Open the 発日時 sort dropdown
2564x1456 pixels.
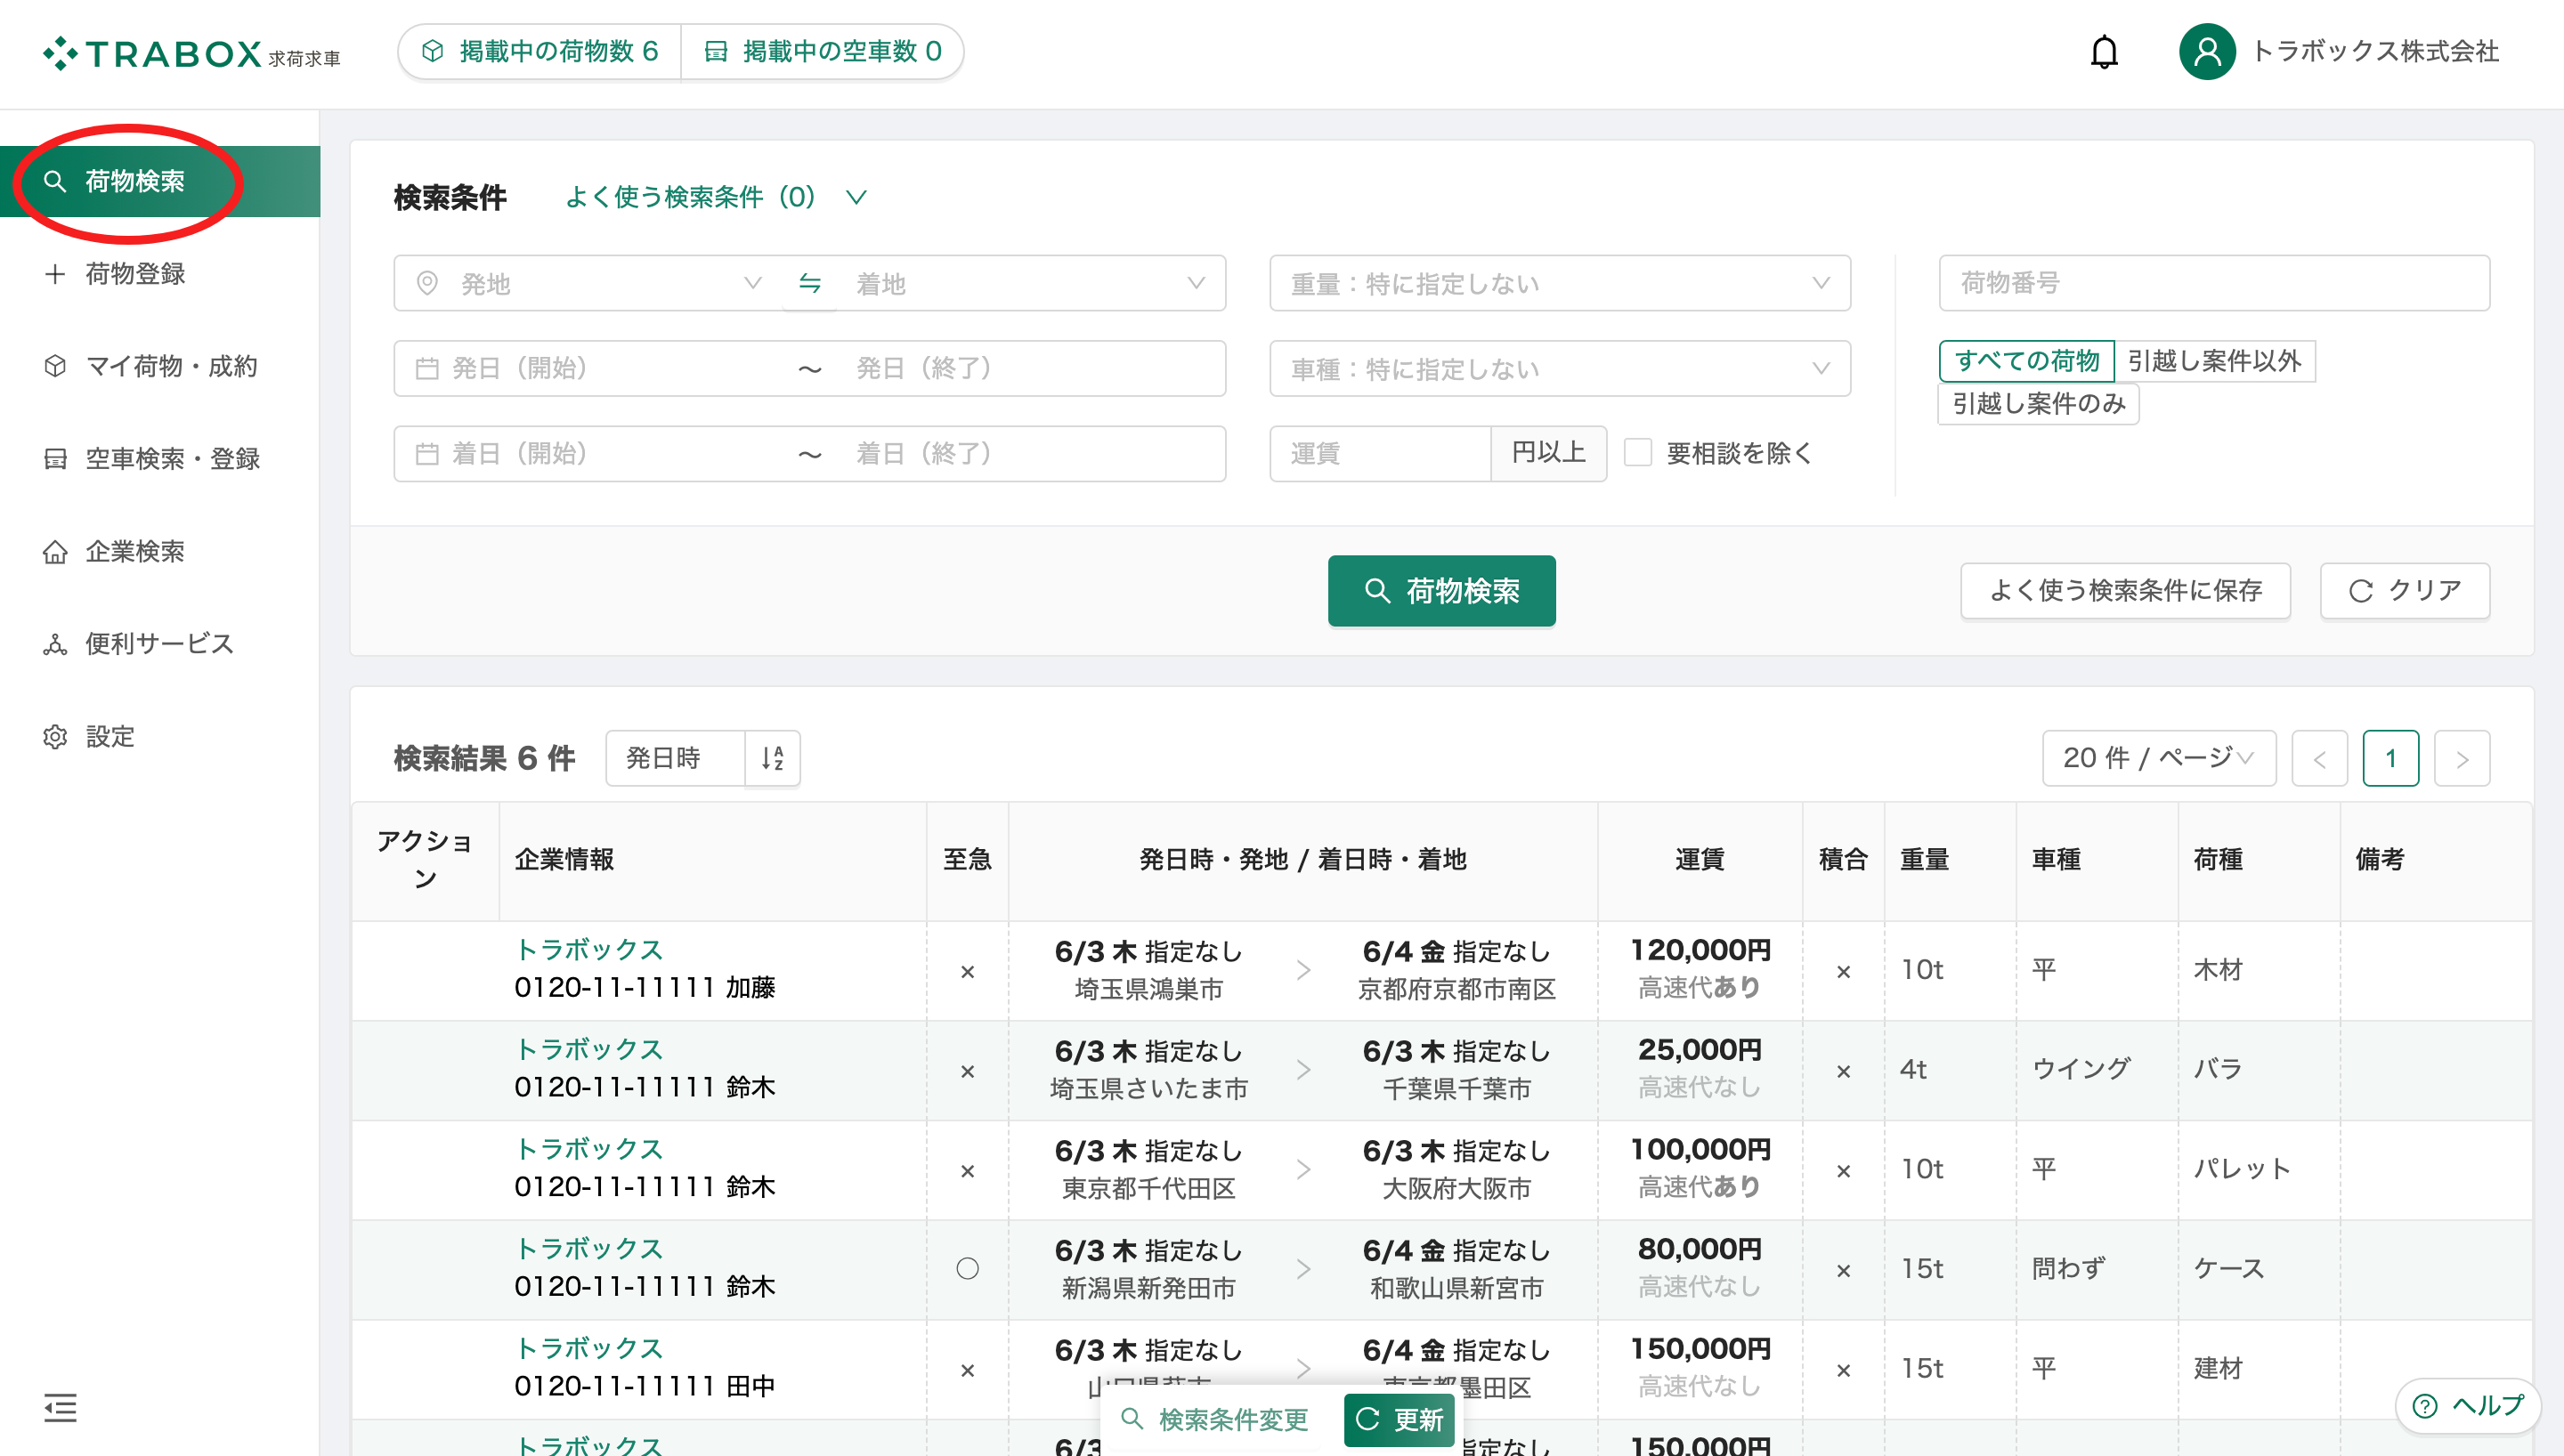point(675,758)
